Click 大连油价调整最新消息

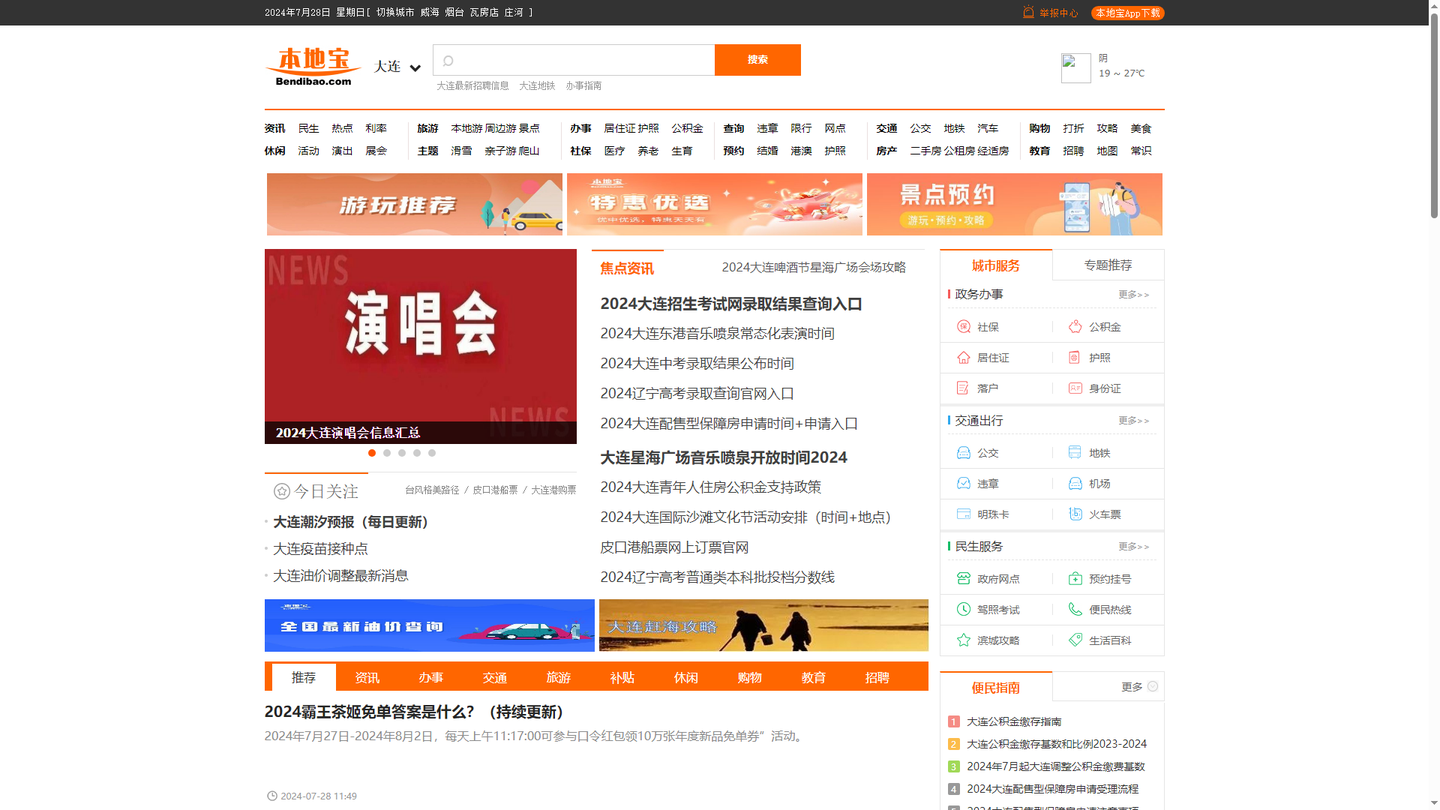pyautogui.click(x=341, y=575)
